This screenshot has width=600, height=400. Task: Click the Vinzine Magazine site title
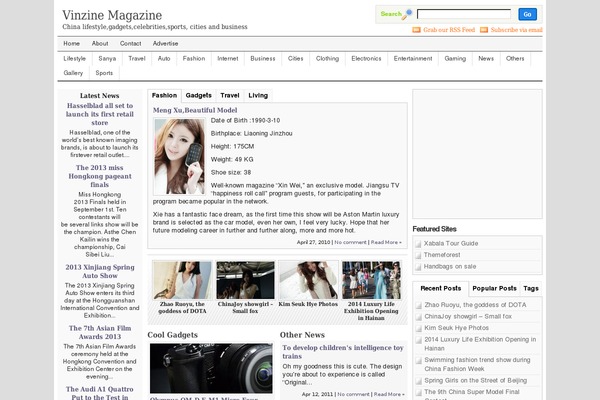(x=112, y=15)
